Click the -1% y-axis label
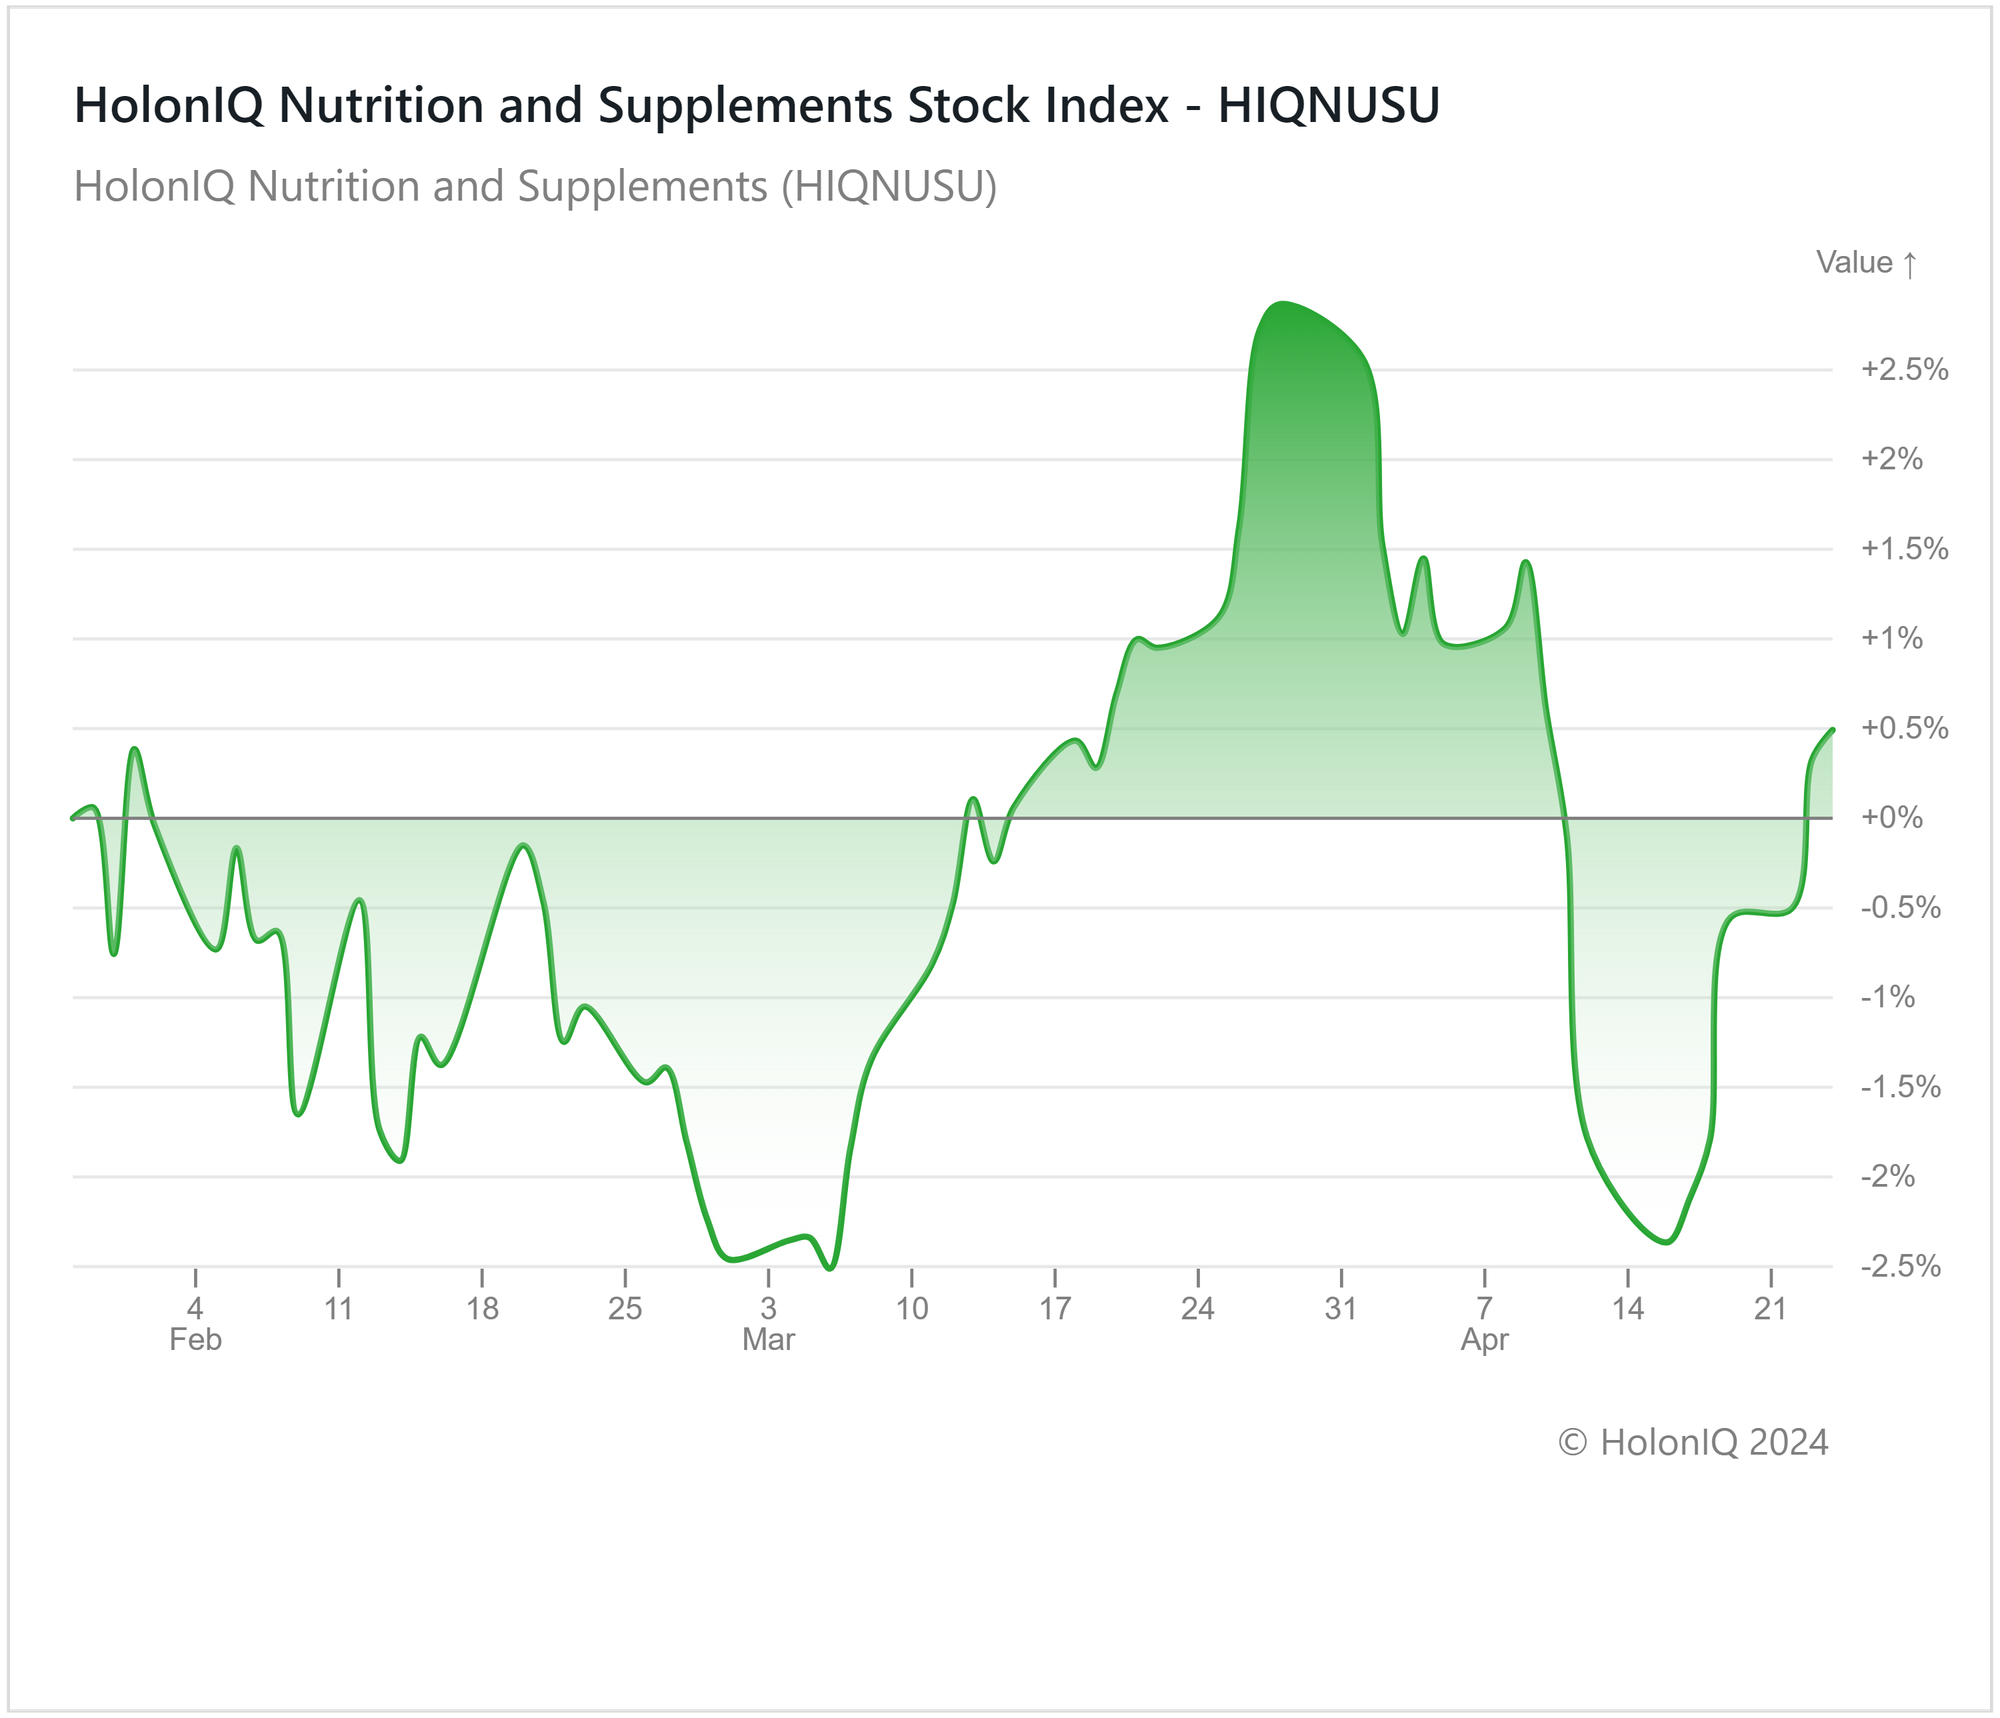This screenshot has height=1718, width=2000. 1888,997
